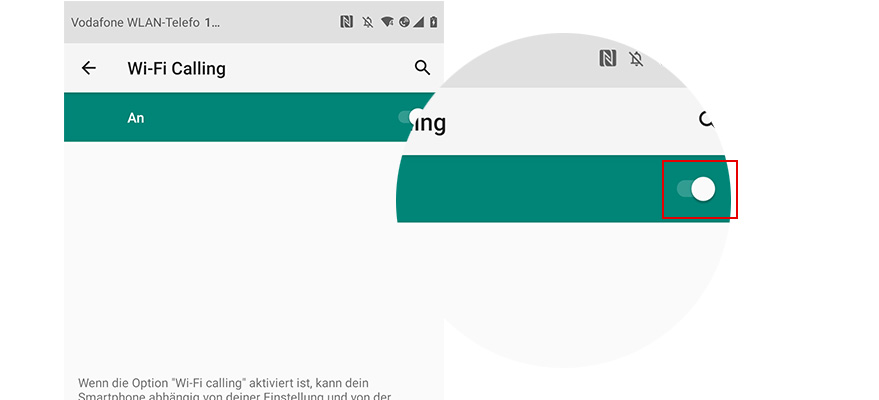Click the enlarged muted bell in the magnified circle
Image resolution: width=879 pixels, height=400 pixels.
pos(636,58)
